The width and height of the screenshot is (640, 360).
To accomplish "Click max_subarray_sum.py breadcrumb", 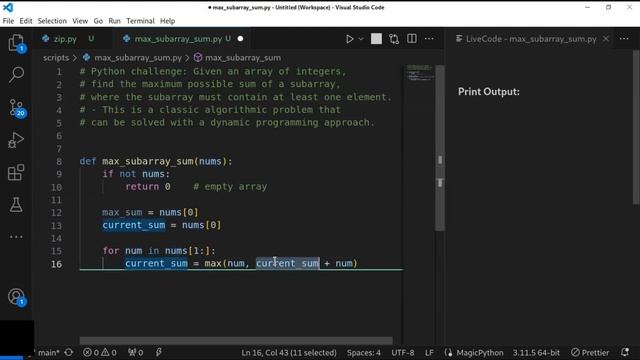I will coord(138,58).
